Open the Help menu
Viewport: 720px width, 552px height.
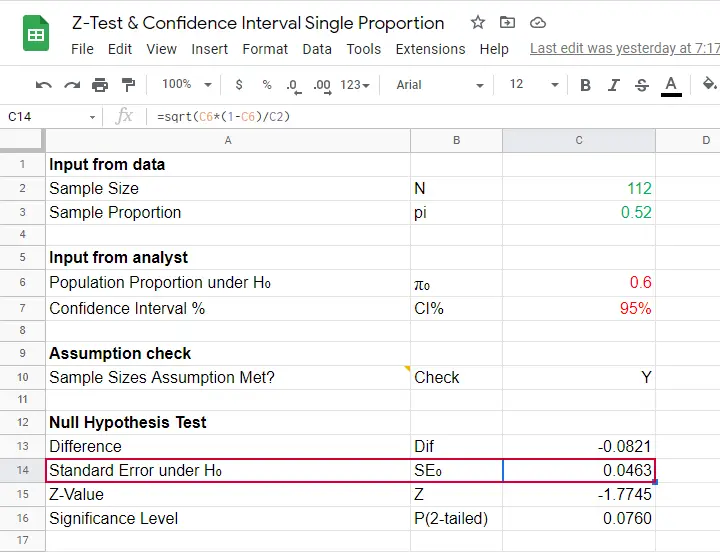pos(494,49)
